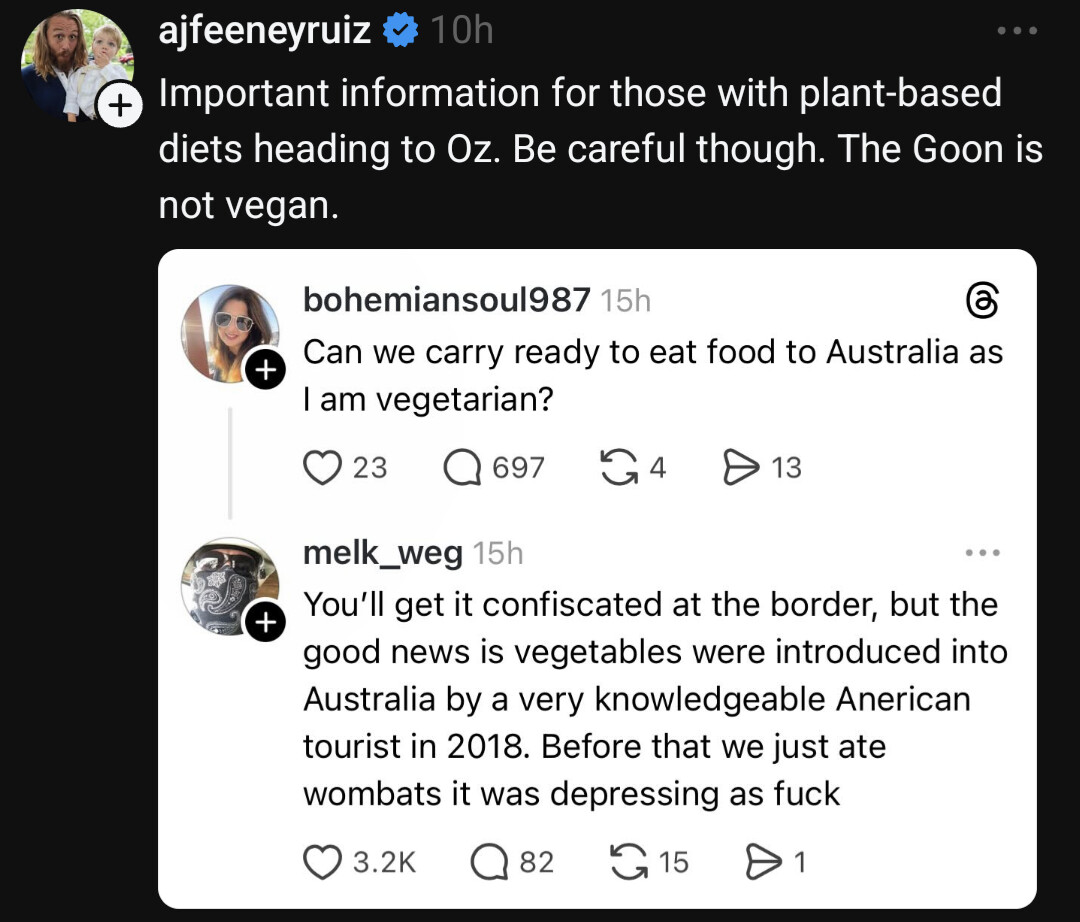Viewport: 1080px width, 922px height.
Task: Click ajfeeneyruiz's verified badge
Action: (x=401, y=32)
